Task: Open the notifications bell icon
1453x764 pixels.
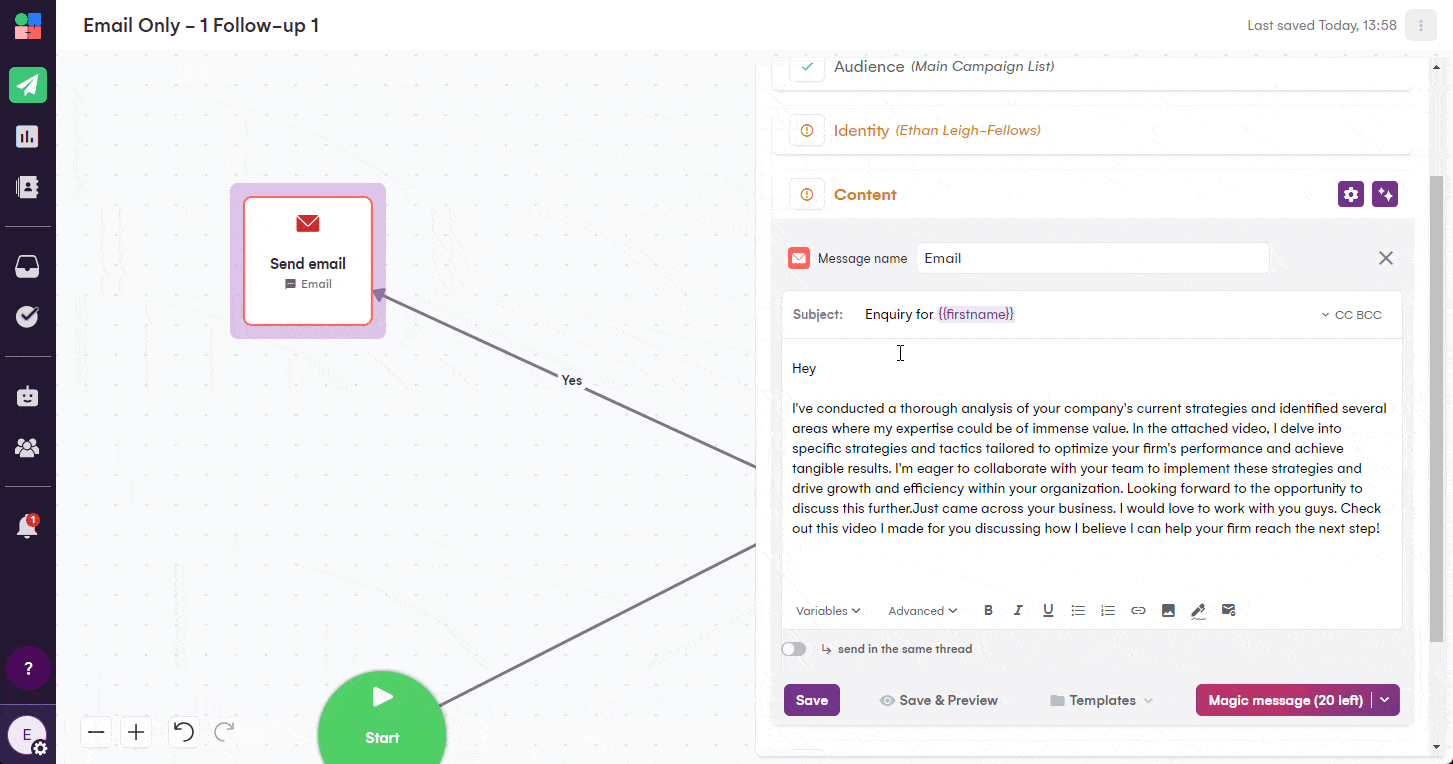Action: click(x=28, y=527)
